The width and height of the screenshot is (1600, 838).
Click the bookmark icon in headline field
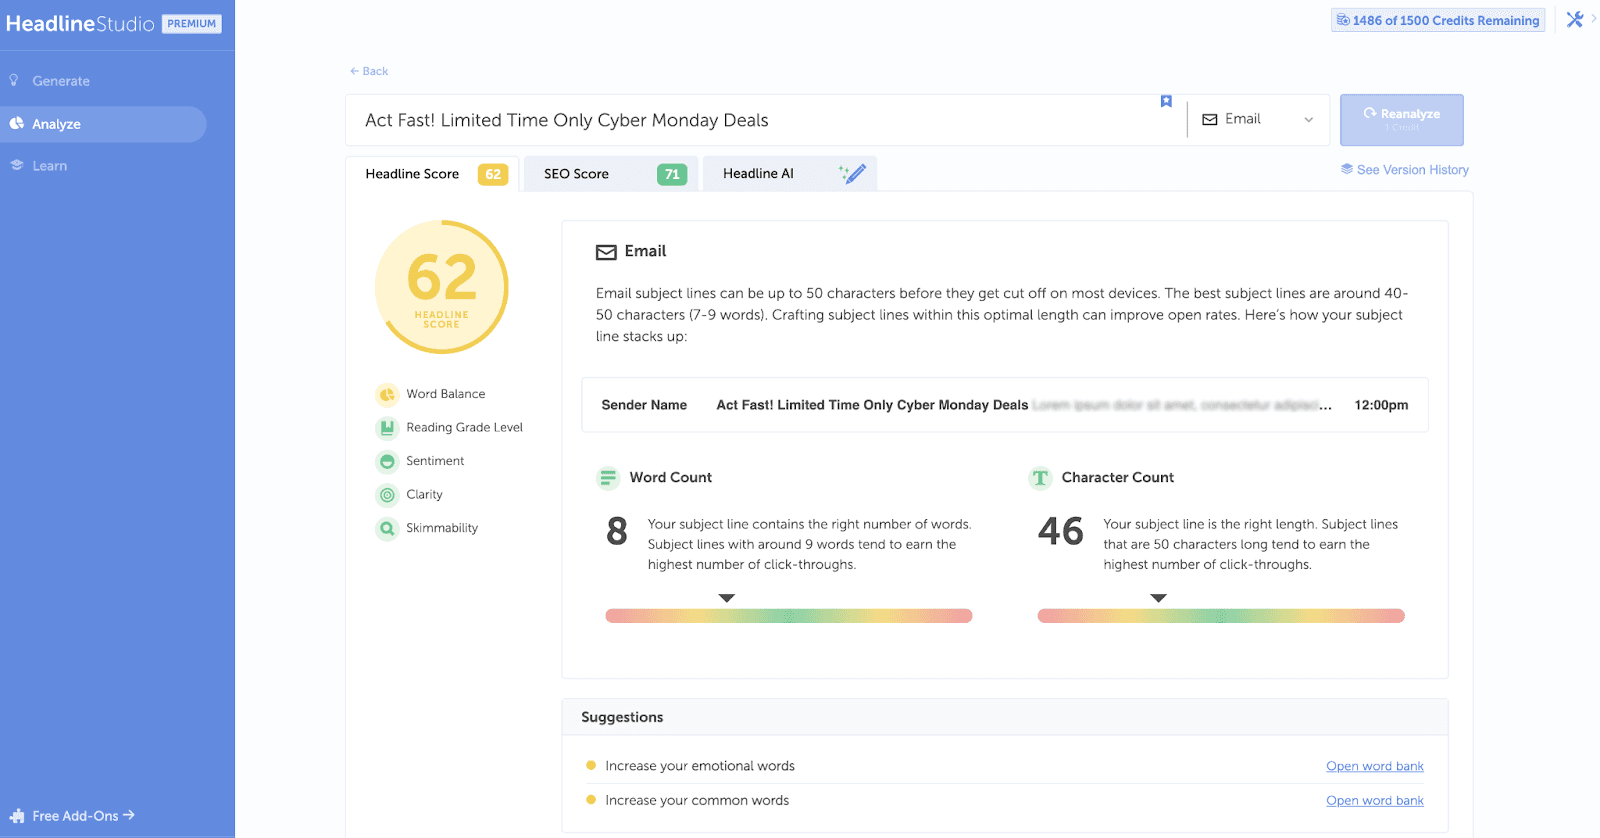point(1166,101)
